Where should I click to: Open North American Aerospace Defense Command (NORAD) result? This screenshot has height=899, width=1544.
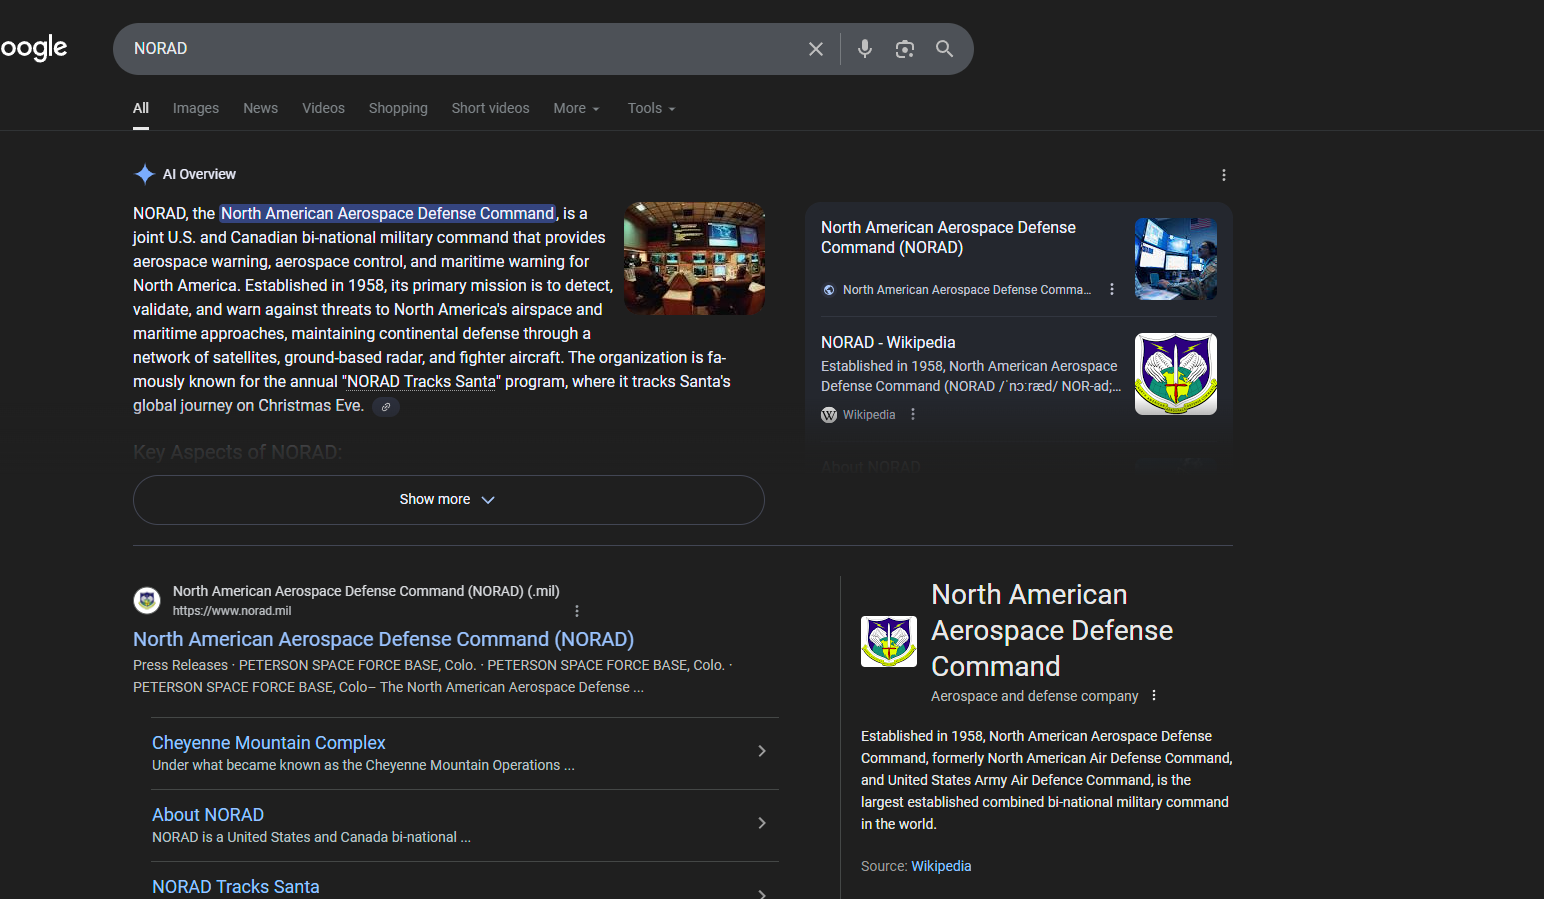pyautogui.click(x=383, y=639)
